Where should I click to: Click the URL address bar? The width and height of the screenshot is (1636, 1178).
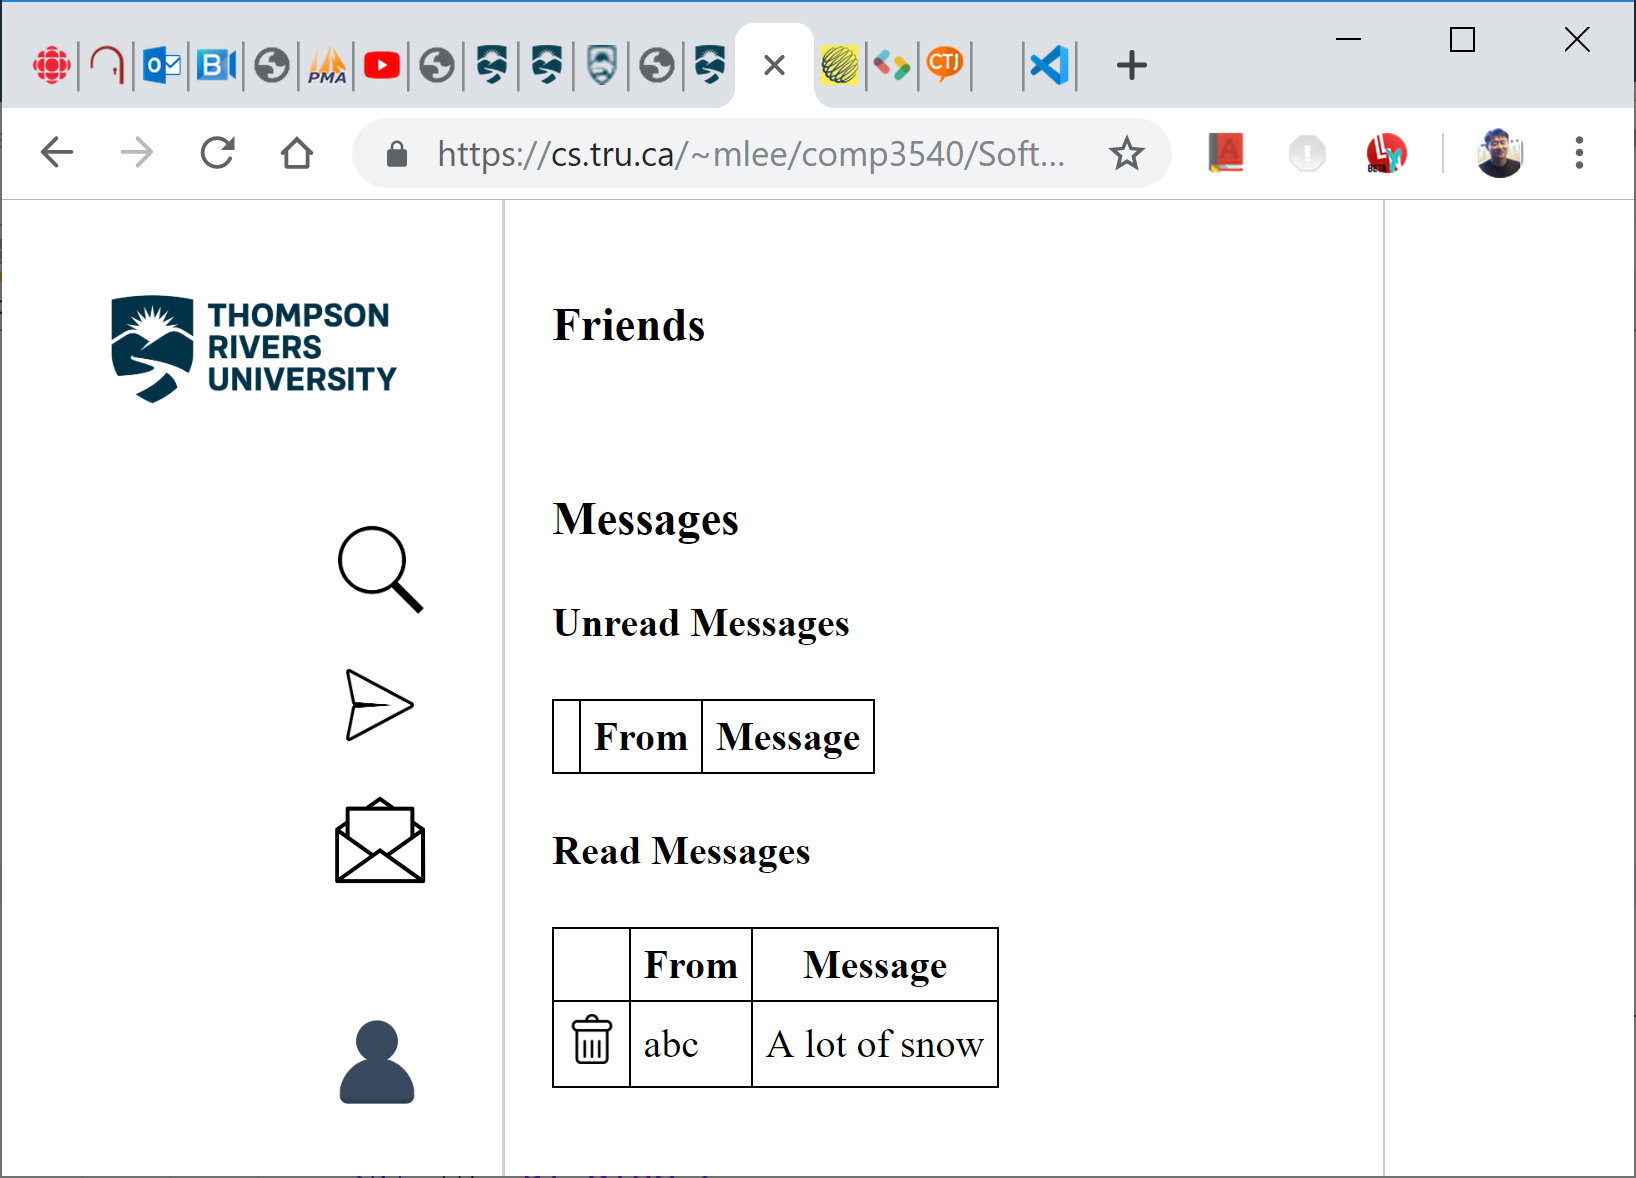(750, 153)
